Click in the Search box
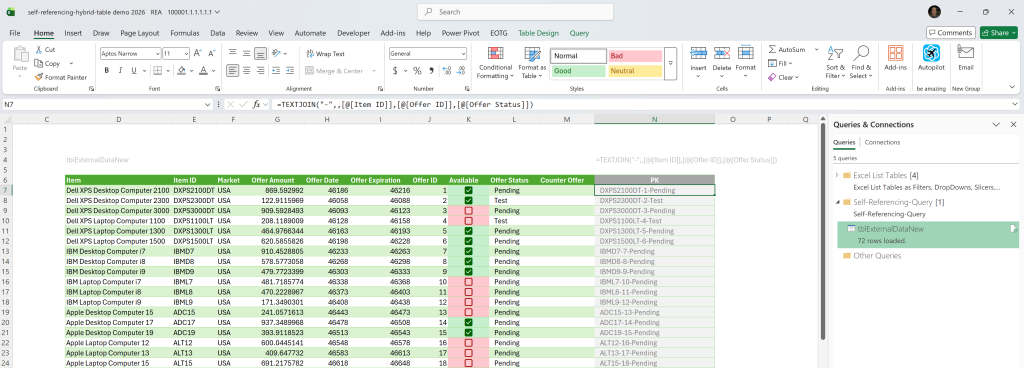This screenshot has height=368, width=1024. 515,12
